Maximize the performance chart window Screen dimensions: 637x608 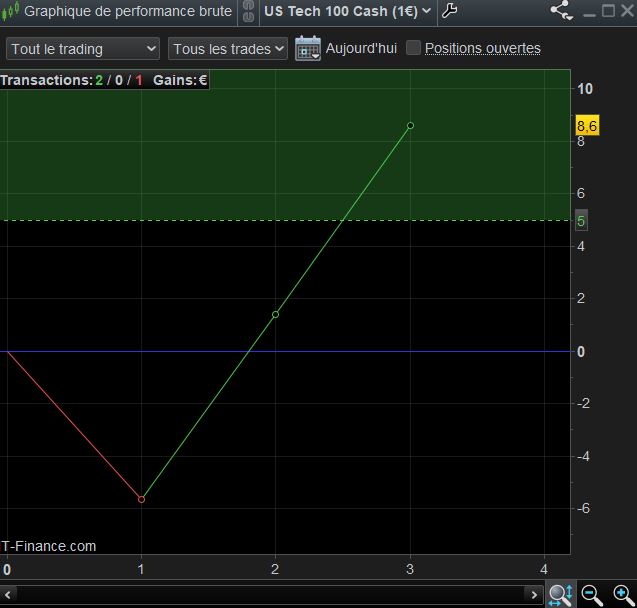[x=608, y=11]
